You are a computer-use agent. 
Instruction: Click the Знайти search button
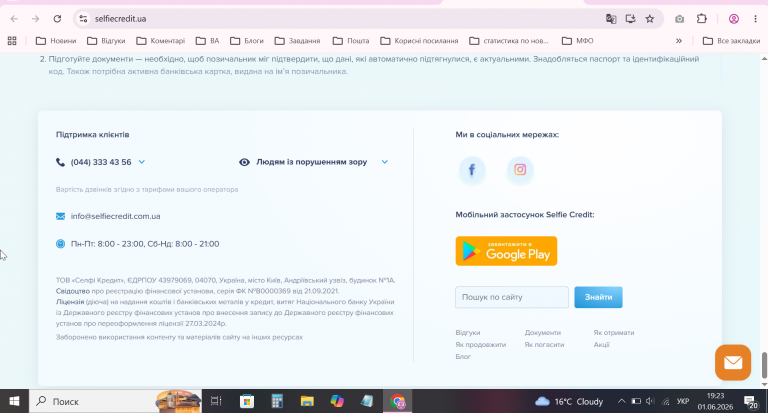(x=598, y=297)
